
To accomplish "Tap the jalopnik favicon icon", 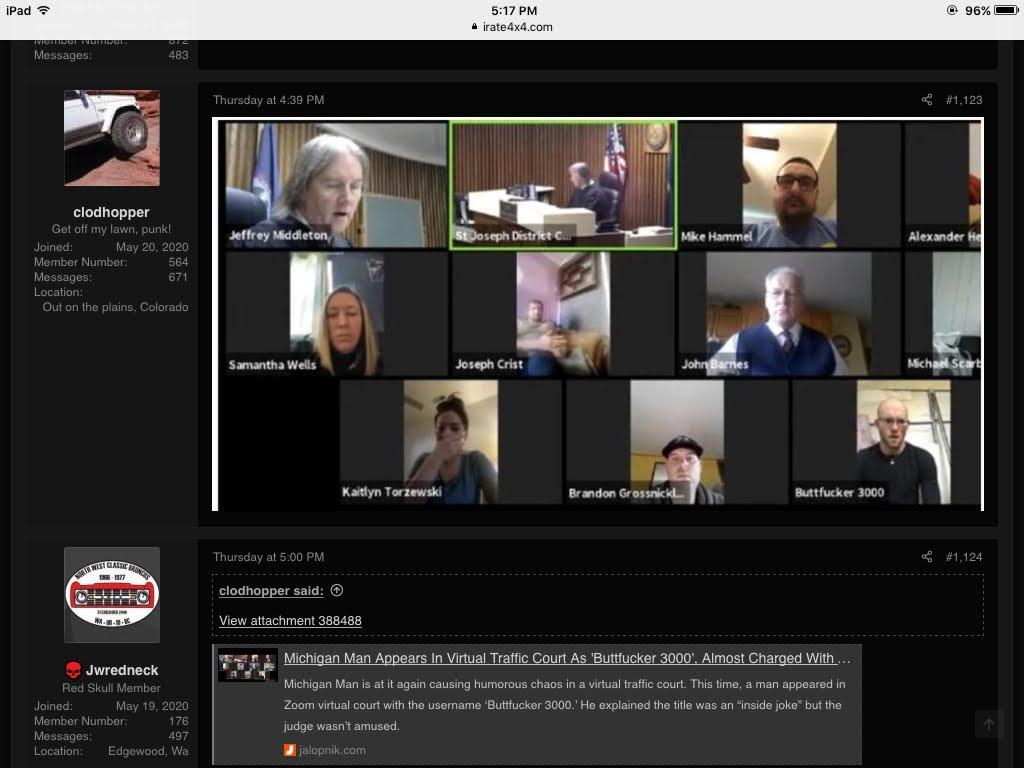I will (x=289, y=750).
